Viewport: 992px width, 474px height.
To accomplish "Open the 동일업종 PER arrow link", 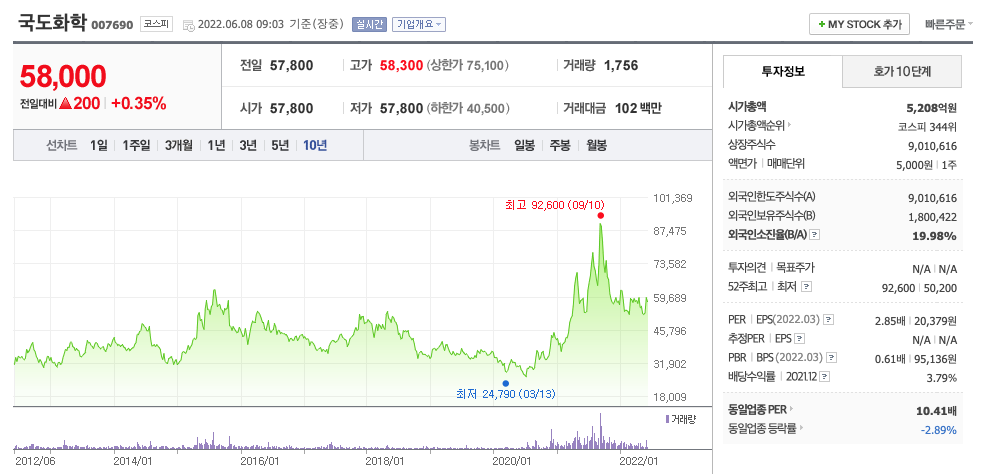I will [762, 409].
